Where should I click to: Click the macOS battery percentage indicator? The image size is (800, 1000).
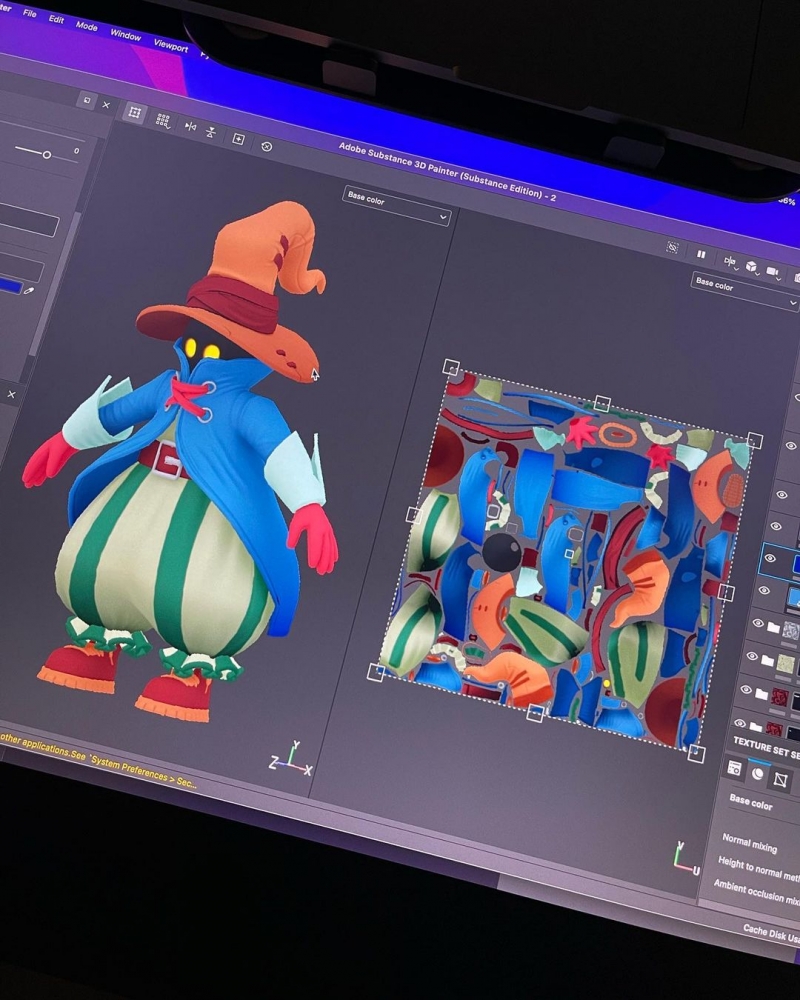click(787, 201)
